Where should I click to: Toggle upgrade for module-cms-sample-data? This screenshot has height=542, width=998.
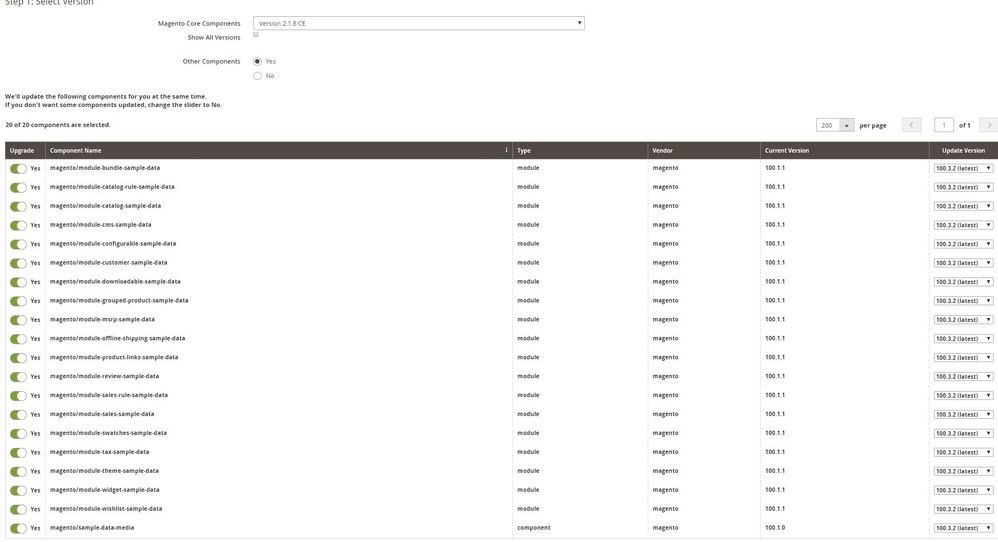click(18, 225)
